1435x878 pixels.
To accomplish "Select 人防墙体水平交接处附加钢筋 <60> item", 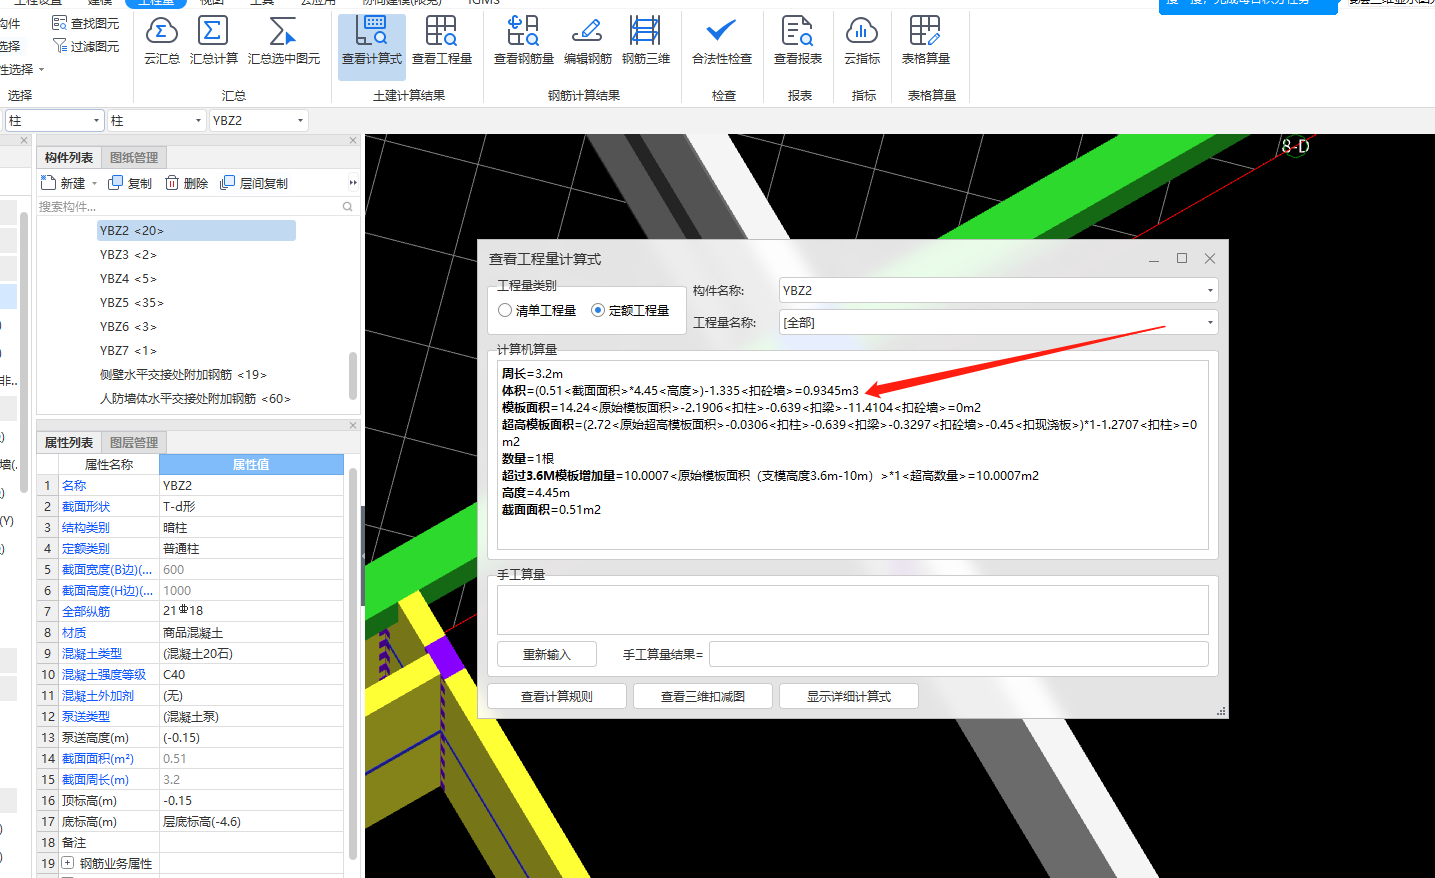I will pos(195,399).
